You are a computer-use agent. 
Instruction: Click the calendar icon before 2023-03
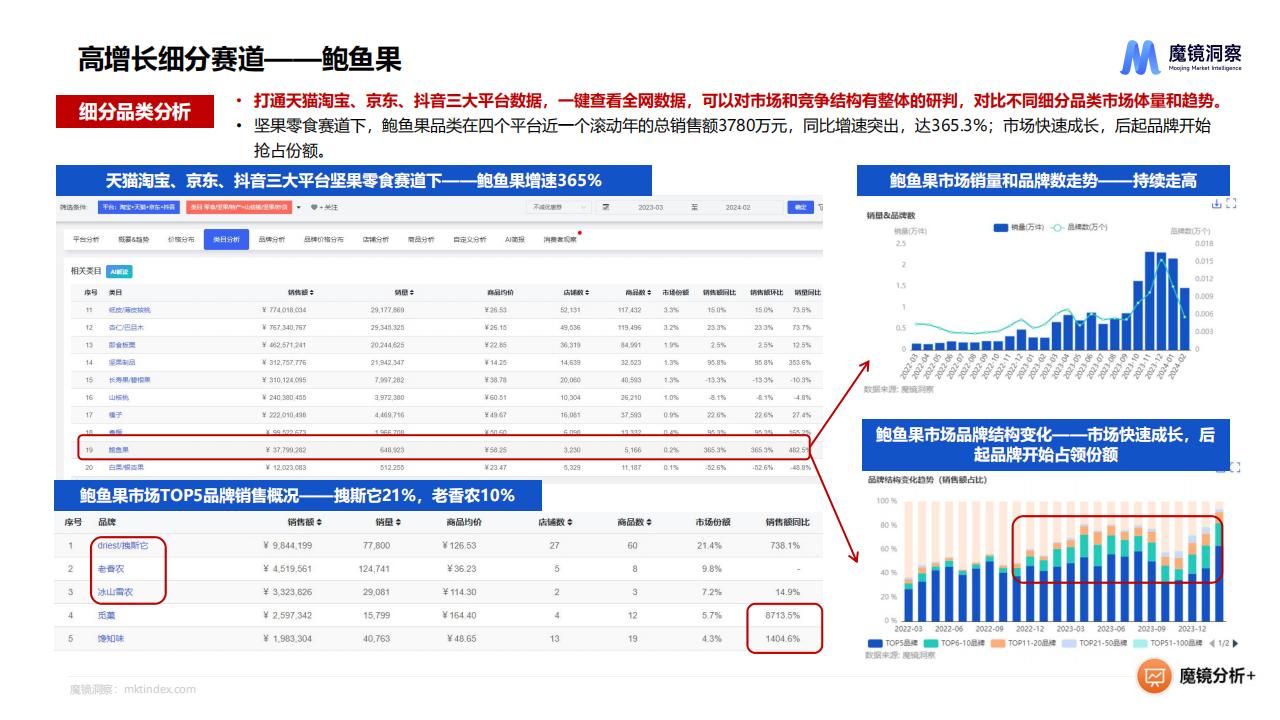[606, 207]
